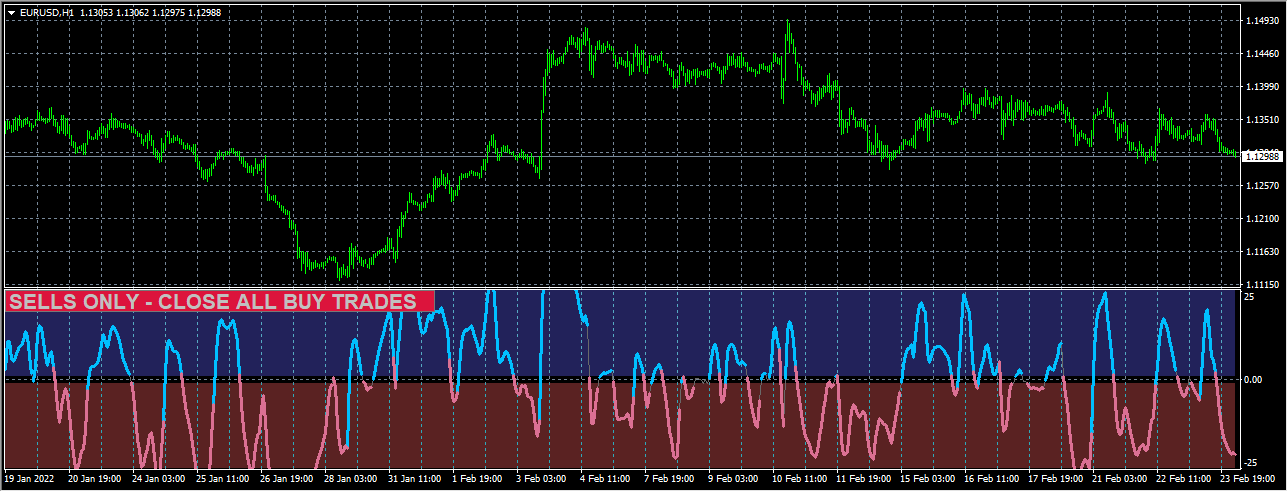Click the 26 Jan 19:00 time axis label
This screenshot has width=1288, height=492.
pos(286,478)
